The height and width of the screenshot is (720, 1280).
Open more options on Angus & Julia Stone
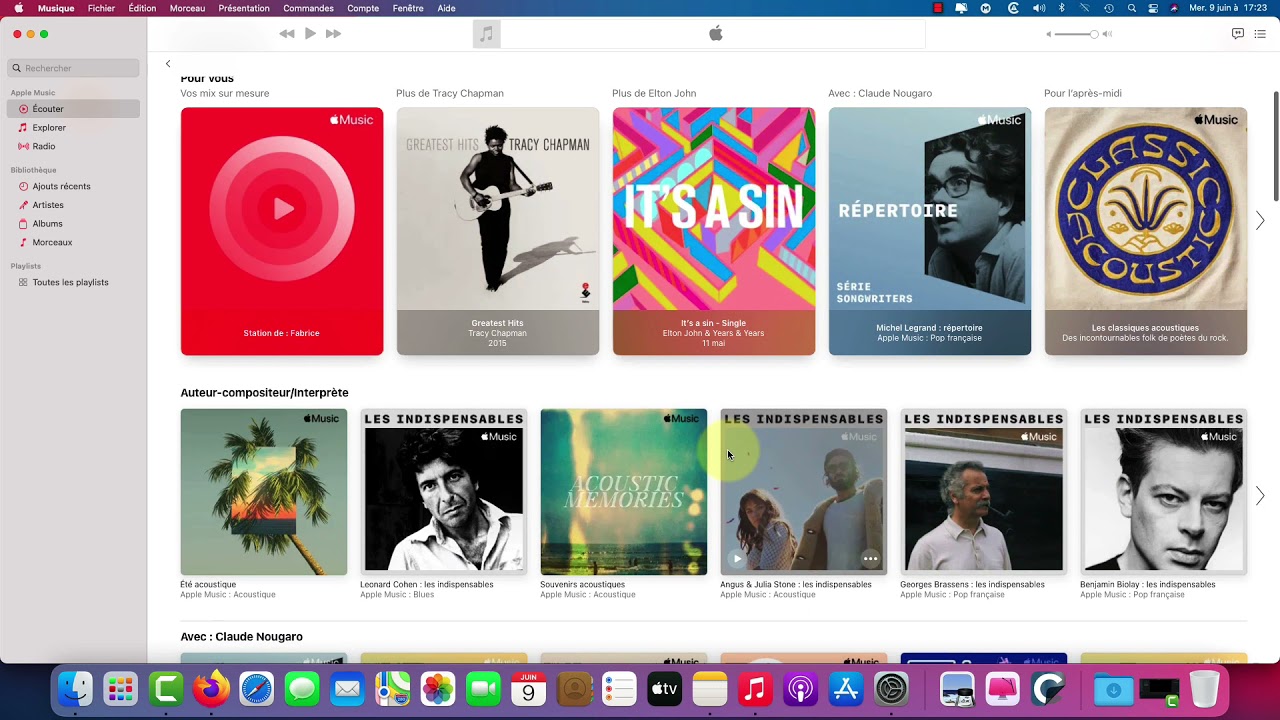click(x=871, y=559)
